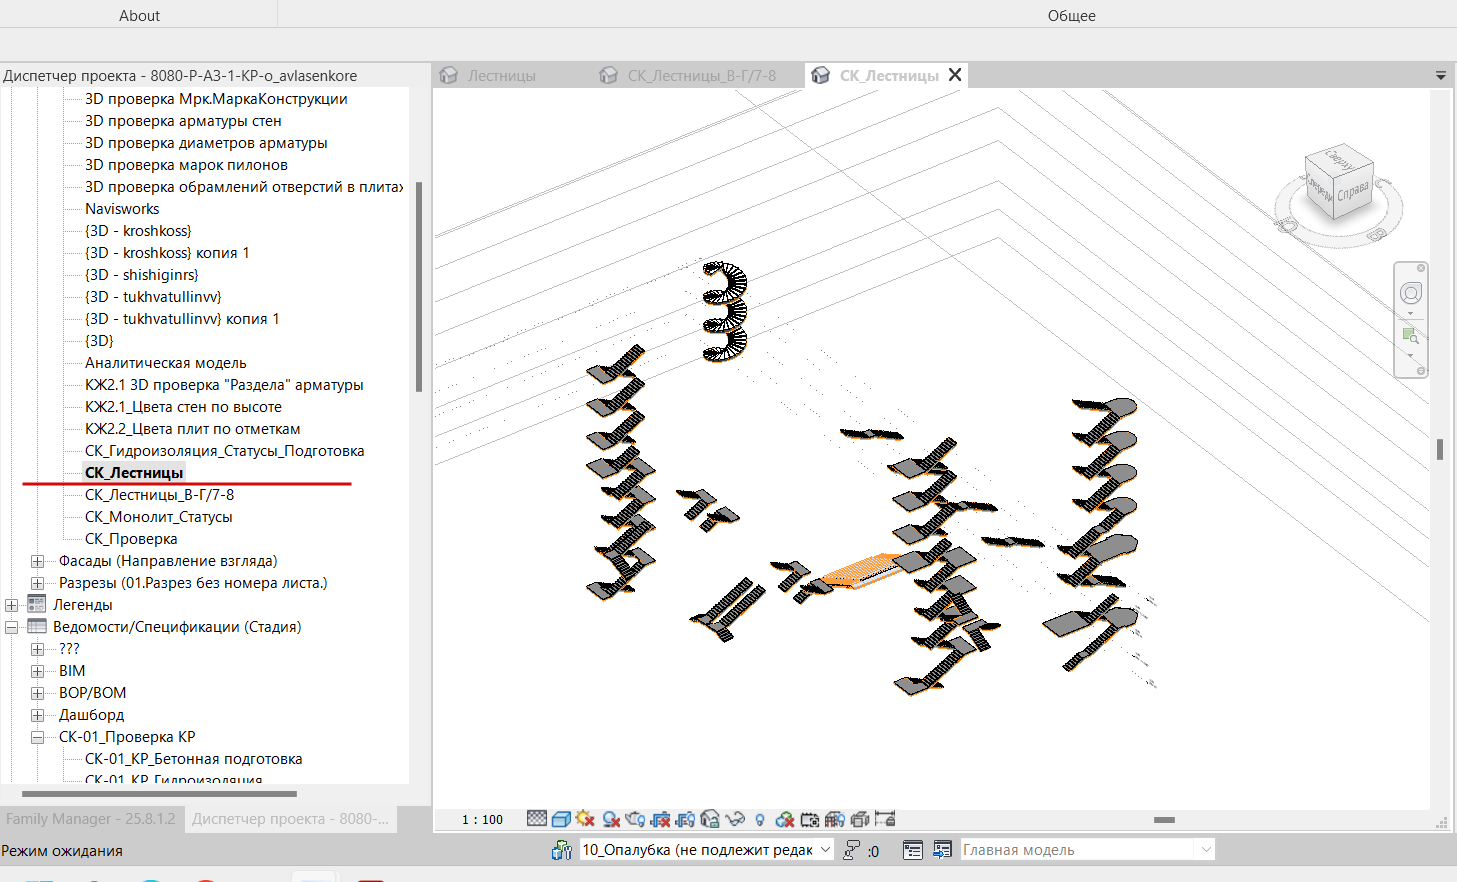Toggle shadows in the view control bar
The width and height of the screenshot is (1457, 882).
[x=611, y=819]
